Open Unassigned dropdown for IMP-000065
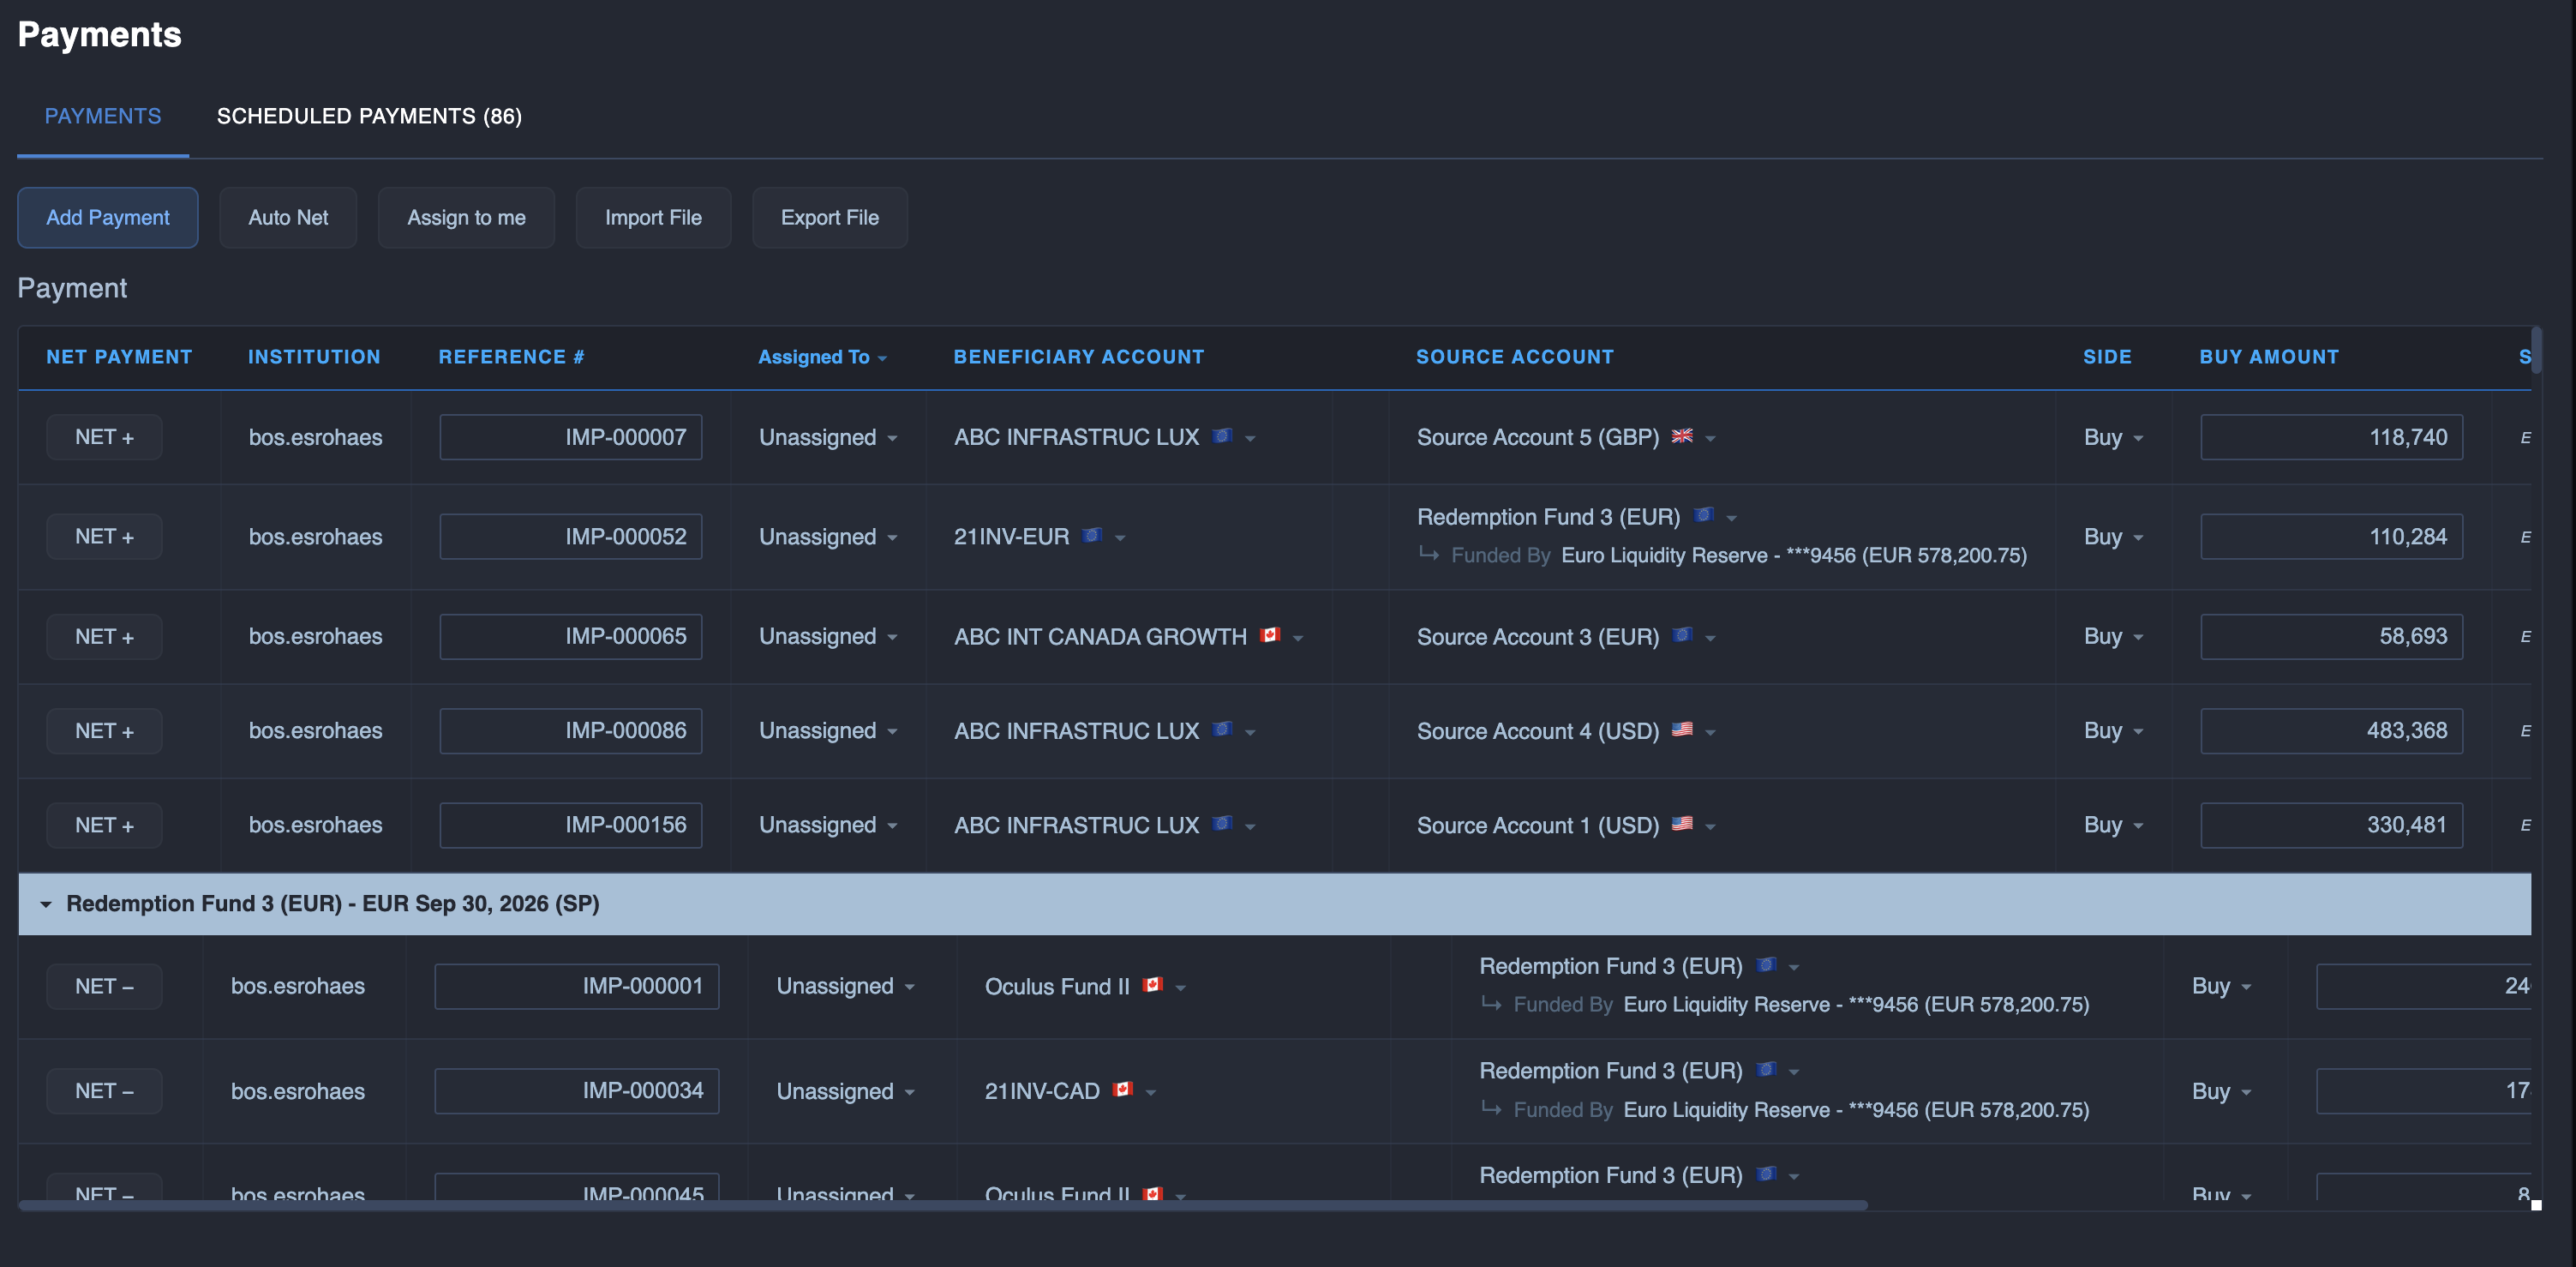The width and height of the screenshot is (2576, 1267). (828, 637)
